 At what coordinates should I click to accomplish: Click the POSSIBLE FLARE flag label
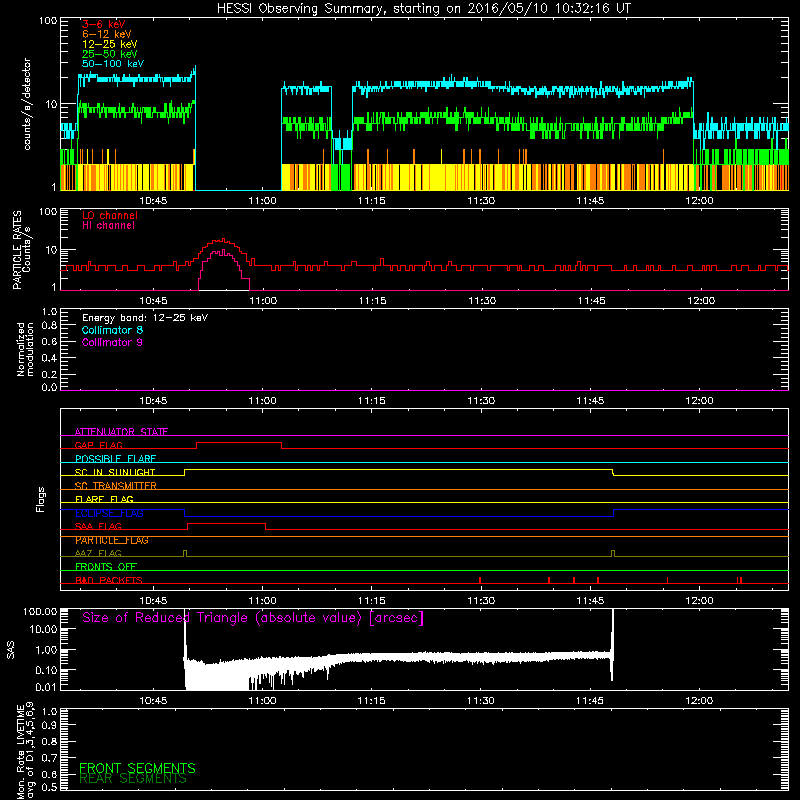coord(115,459)
